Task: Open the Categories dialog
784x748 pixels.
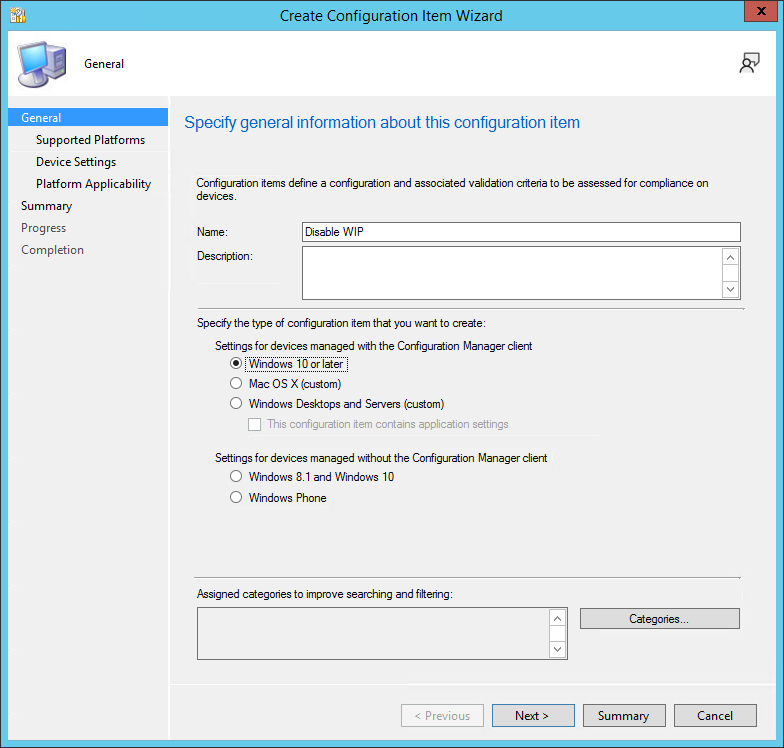Action: (x=659, y=619)
